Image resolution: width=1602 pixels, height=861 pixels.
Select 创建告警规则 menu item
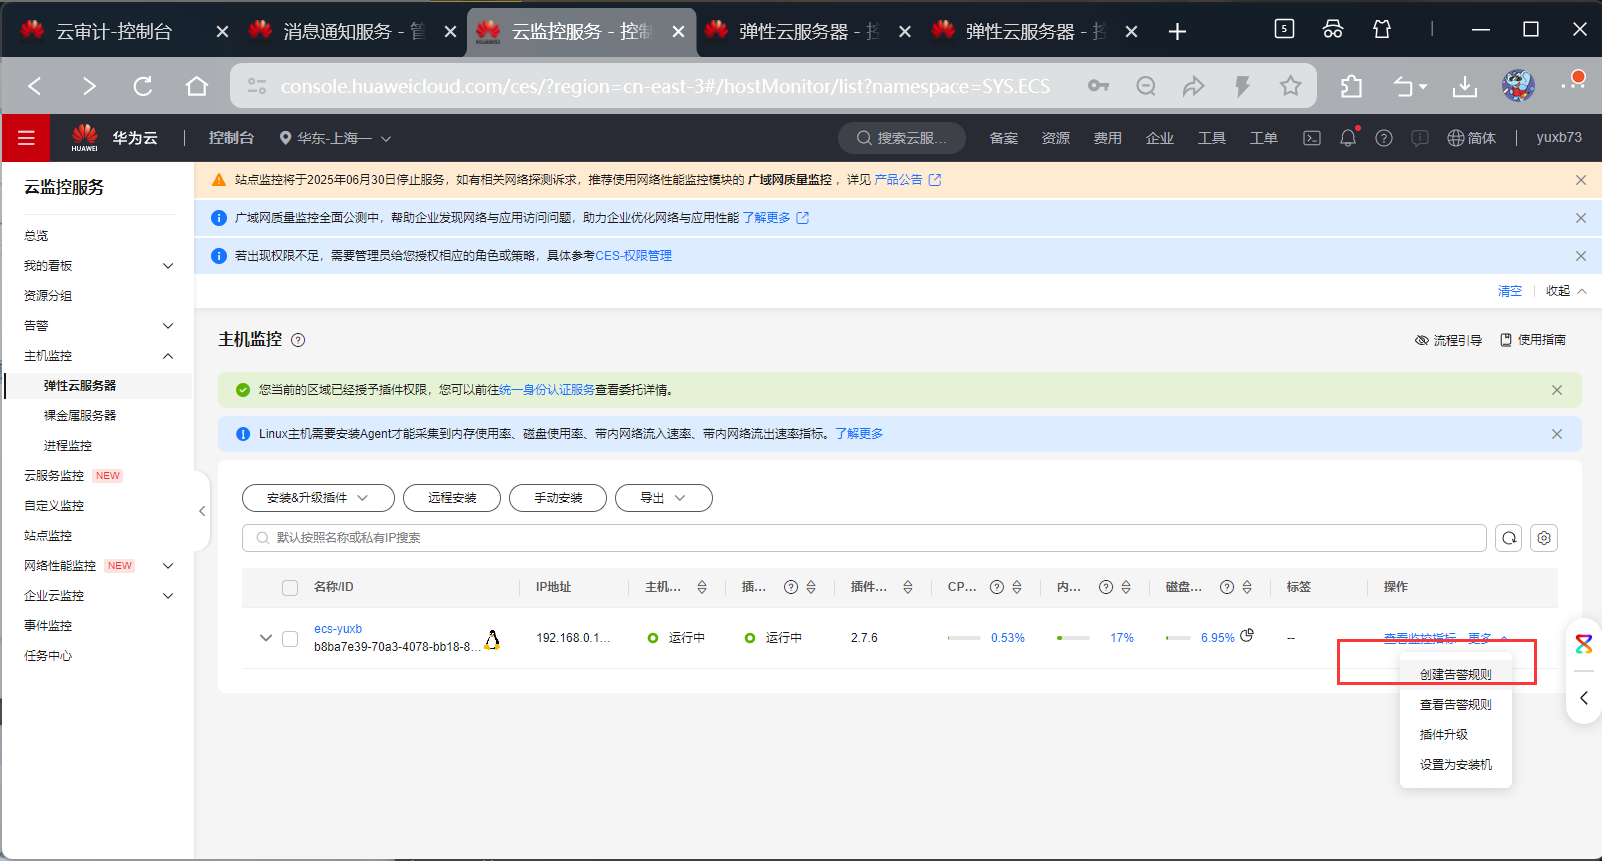(1455, 675)
